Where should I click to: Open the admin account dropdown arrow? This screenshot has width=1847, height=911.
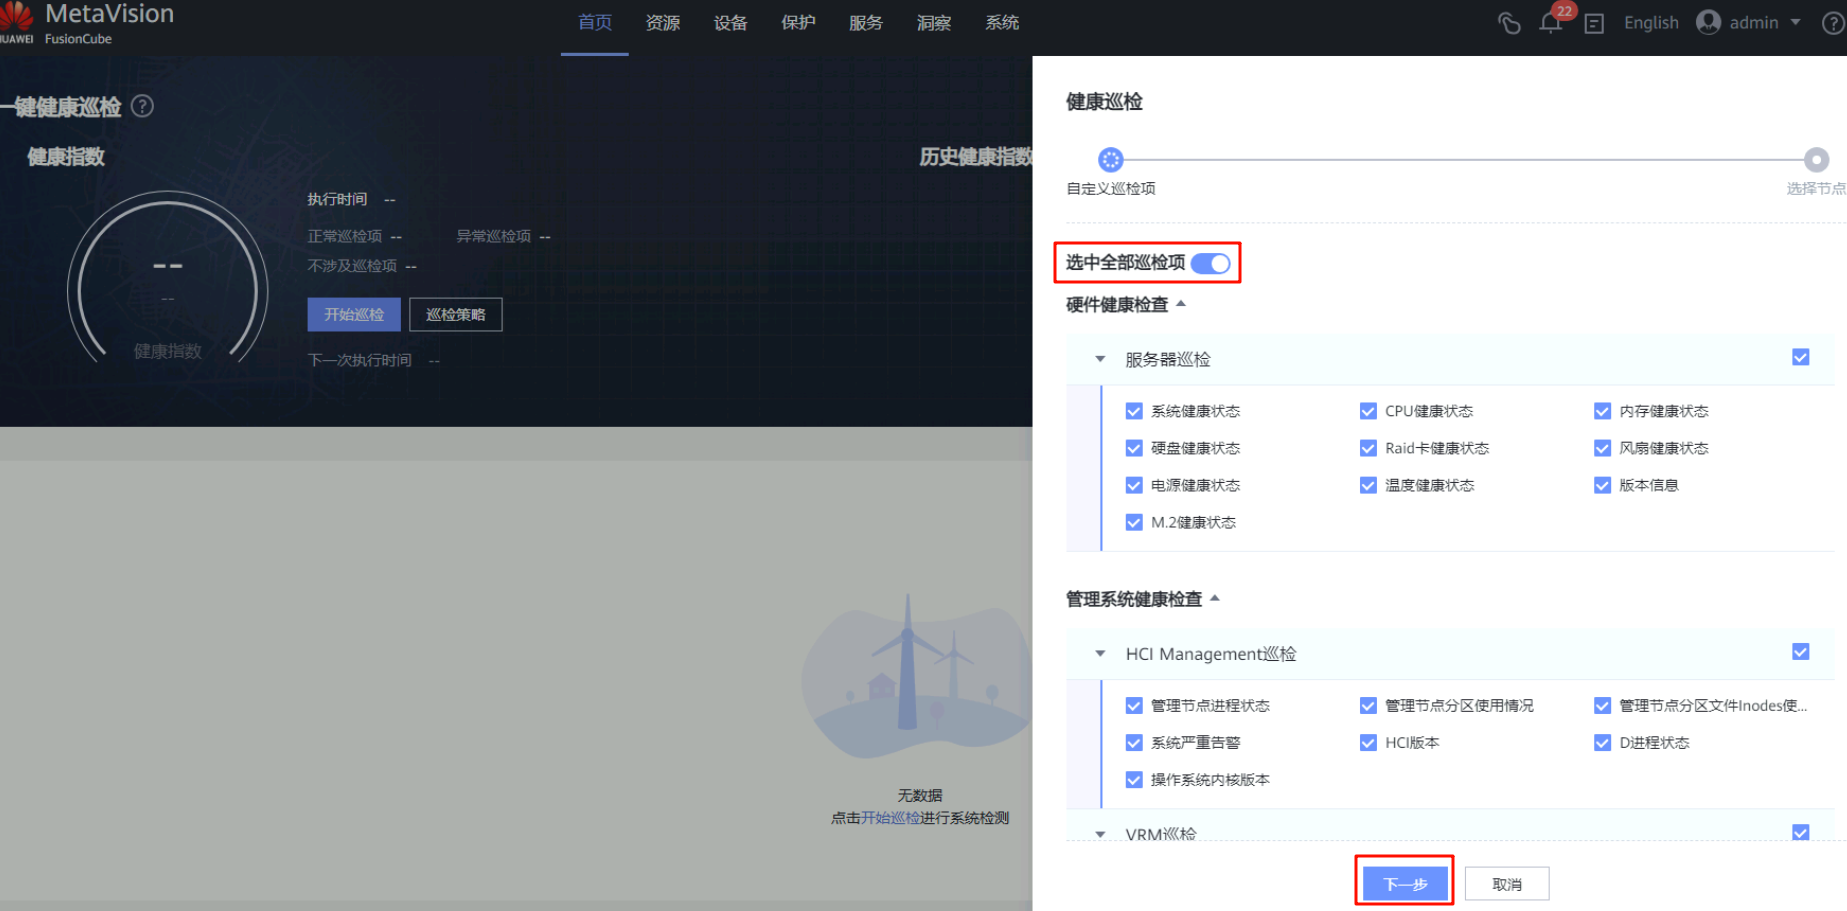[1795, 22]
